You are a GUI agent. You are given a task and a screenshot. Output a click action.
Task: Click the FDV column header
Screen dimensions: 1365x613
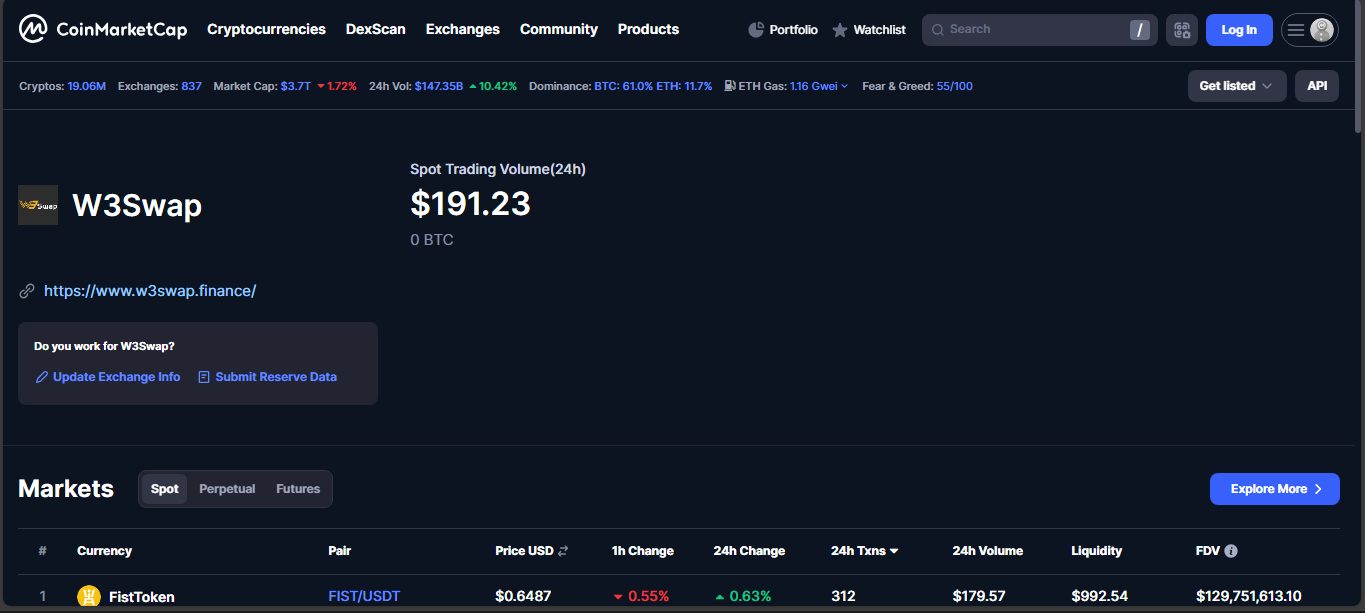pos(1207,551)
